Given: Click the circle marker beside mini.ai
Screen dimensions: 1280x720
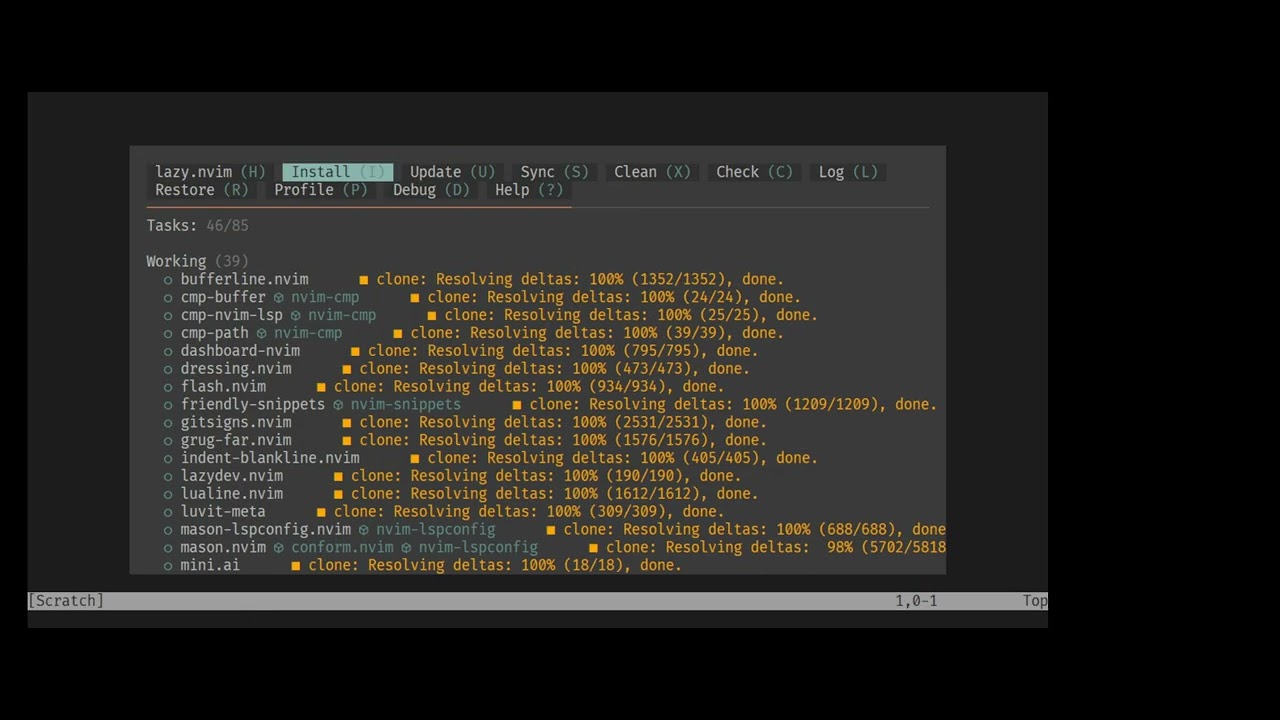Looking at the screenshot, I should click(x=168, y=566).
